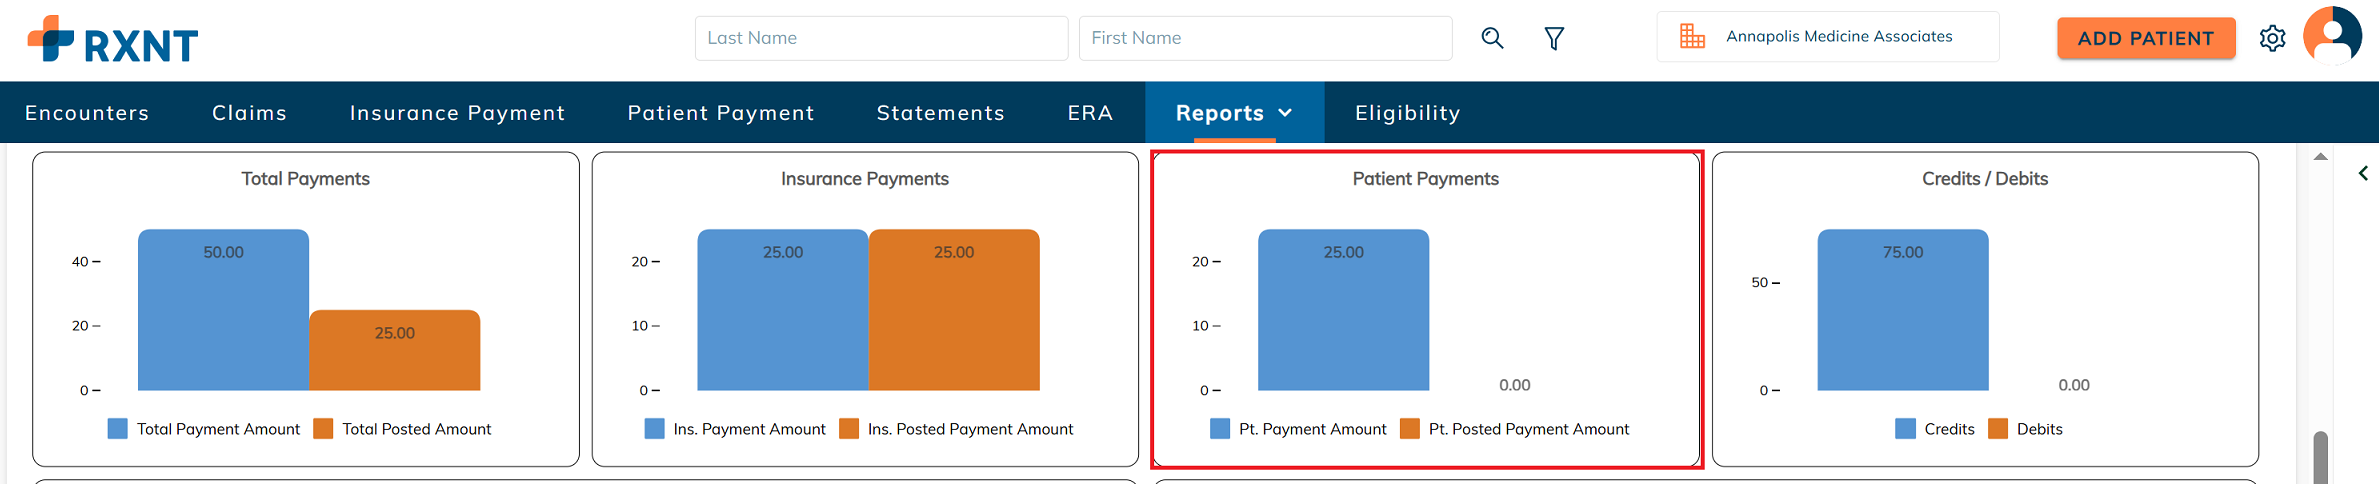The width and height of the screenshot is (2379, 484).
Task: Open the settings gear icon
Action: tap(2272, 38)
